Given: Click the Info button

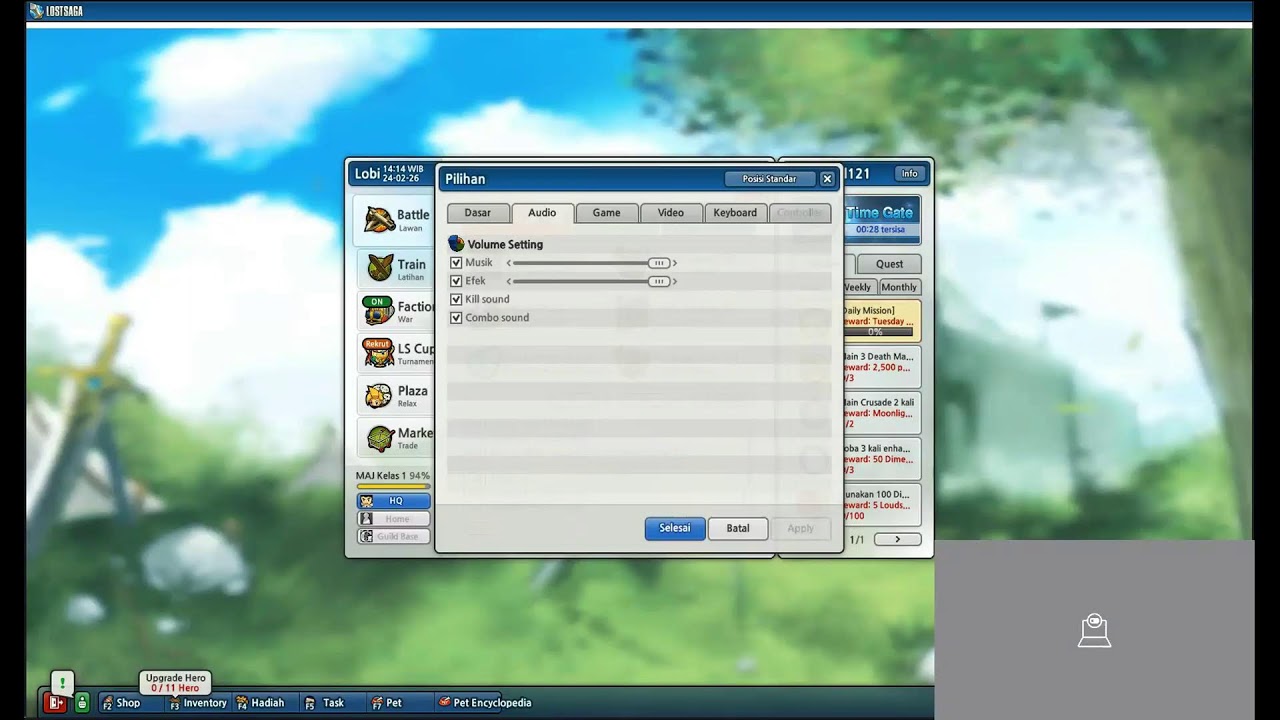Looking at the screenshot, I should 909,174.
